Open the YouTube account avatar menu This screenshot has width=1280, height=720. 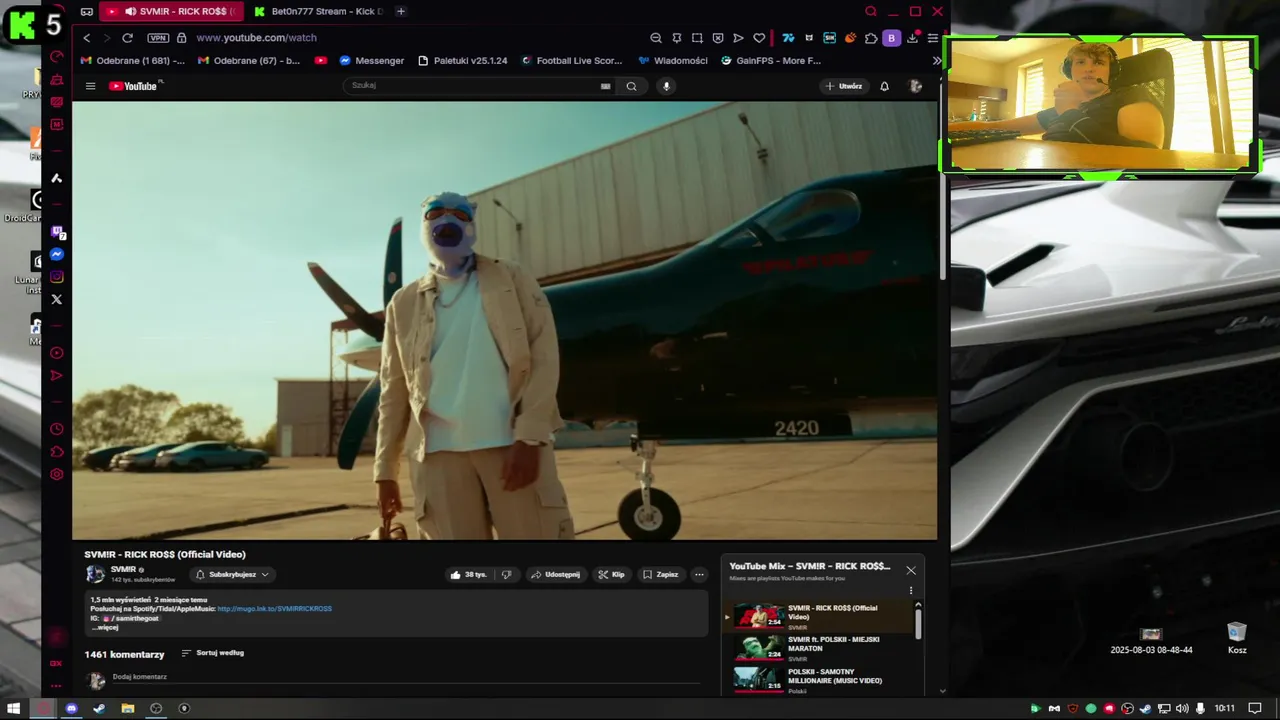pos(915,86)
